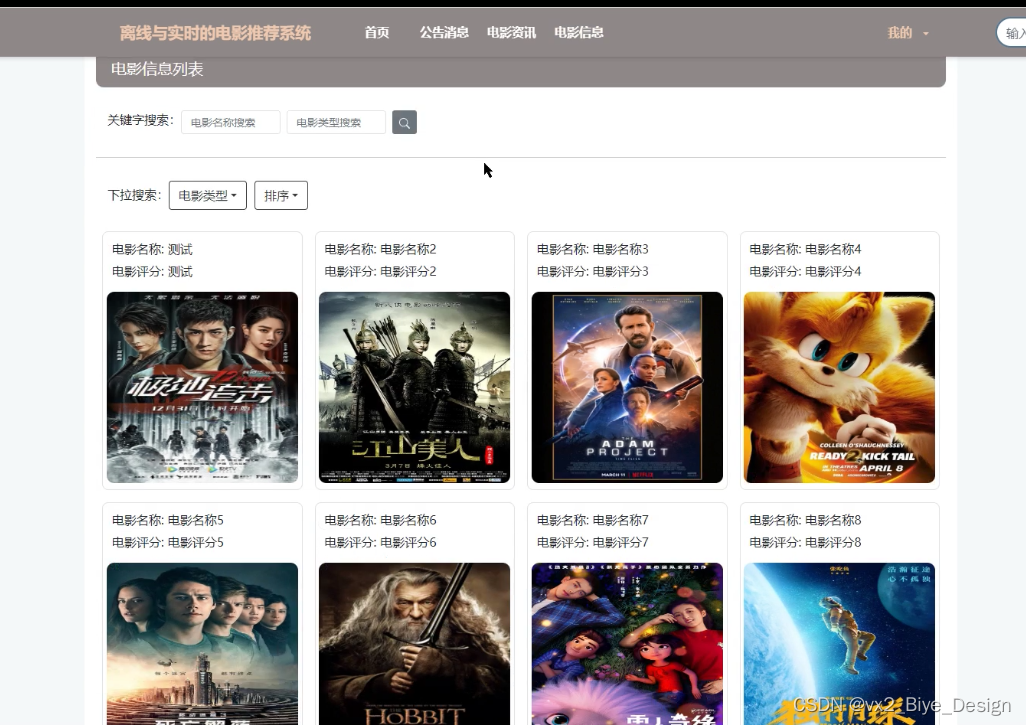Open the Adam Project movie poster
The width and height of the screenshot is (1026, 725).
click(627, 387)
